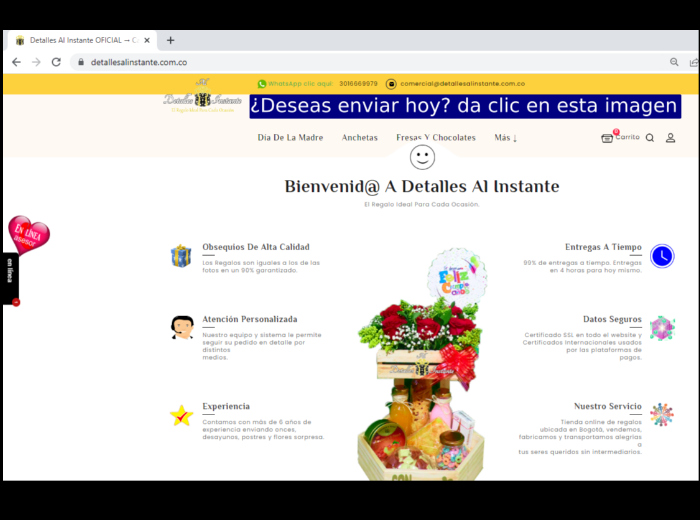
Task: Open Fresas Y Chocolates menu item
Action: click(x=436, y=137)
